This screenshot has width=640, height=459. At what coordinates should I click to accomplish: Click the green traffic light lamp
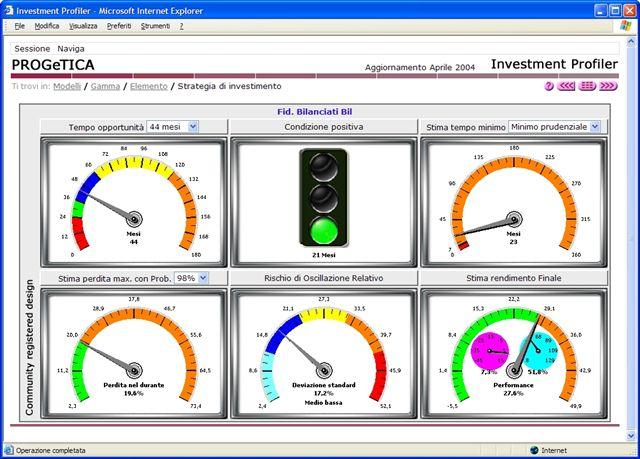[x=324, y=230]
